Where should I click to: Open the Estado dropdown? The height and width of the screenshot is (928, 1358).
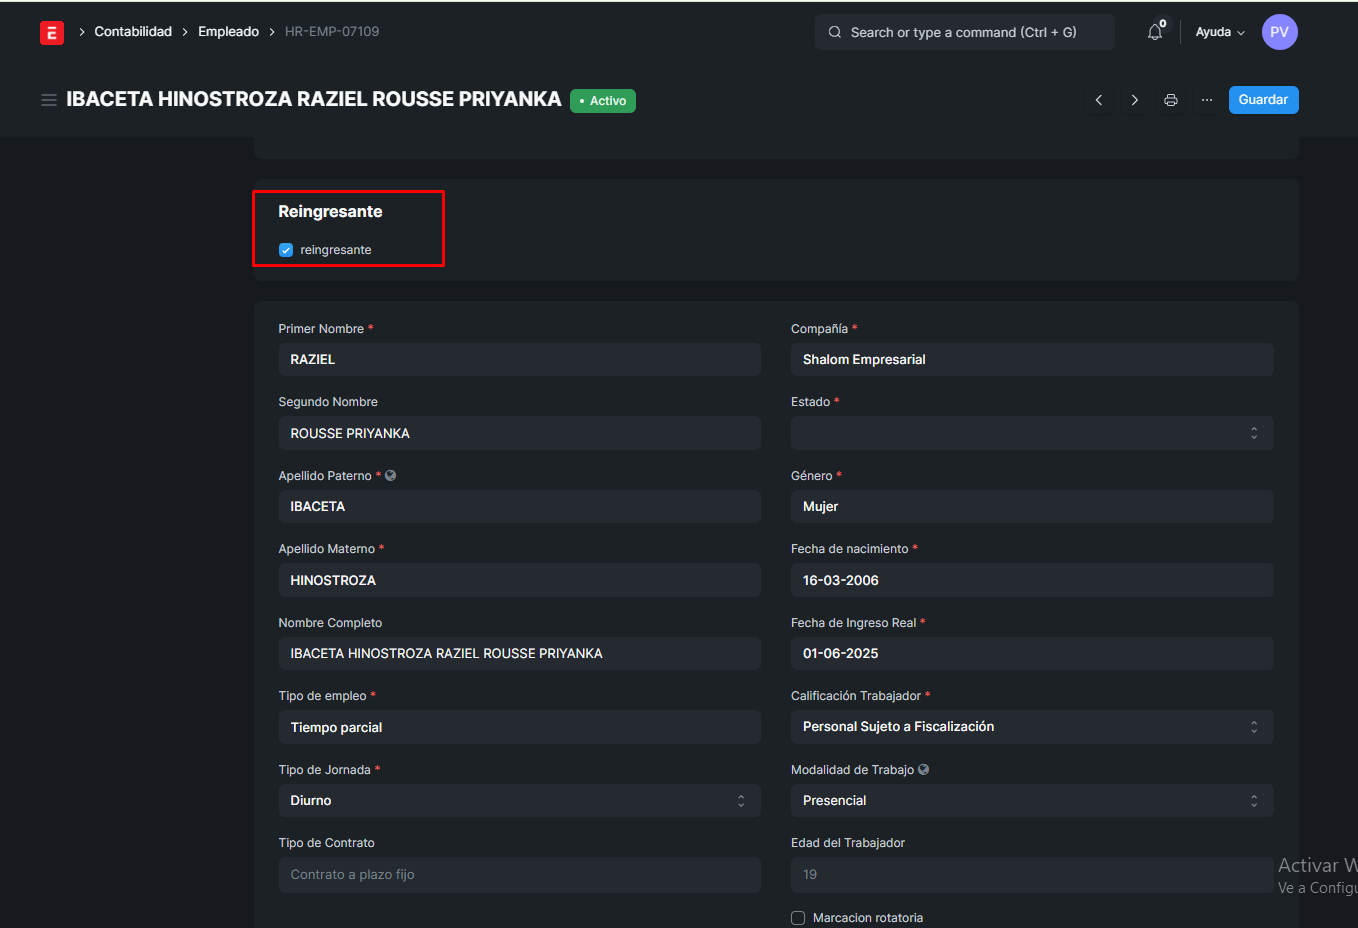tap(1031, 433)
